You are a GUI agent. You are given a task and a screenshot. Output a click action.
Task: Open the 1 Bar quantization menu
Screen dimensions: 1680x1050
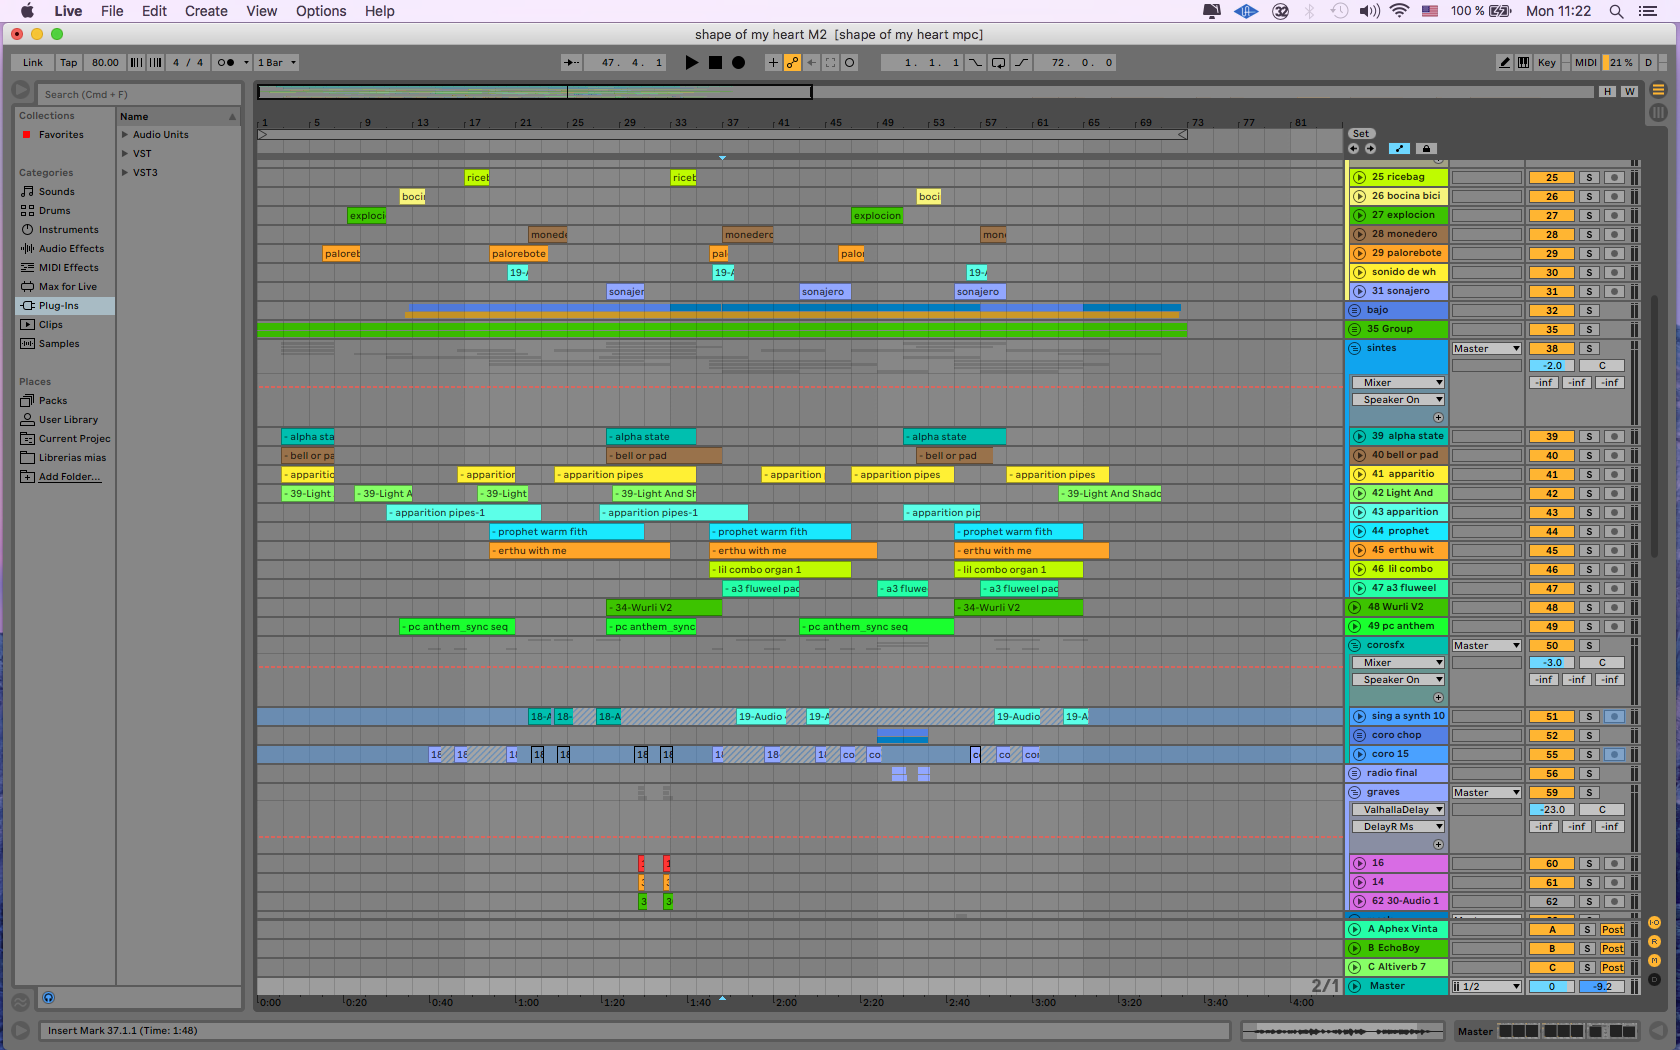(x=277, y=62)
